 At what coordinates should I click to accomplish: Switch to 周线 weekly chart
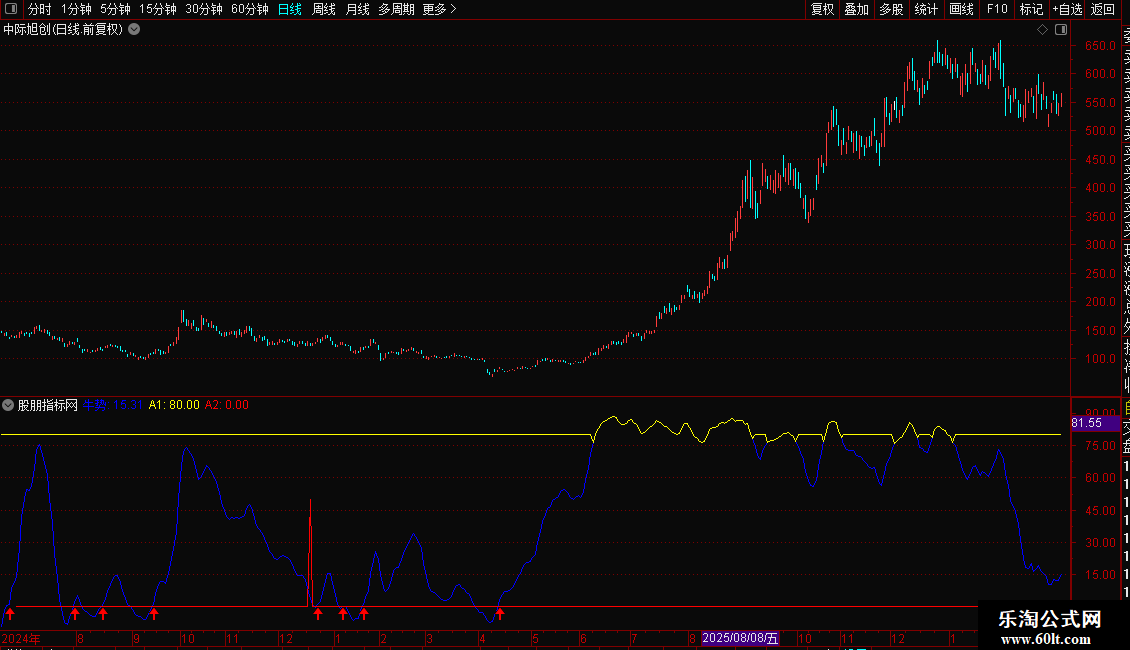click(324, 9)
